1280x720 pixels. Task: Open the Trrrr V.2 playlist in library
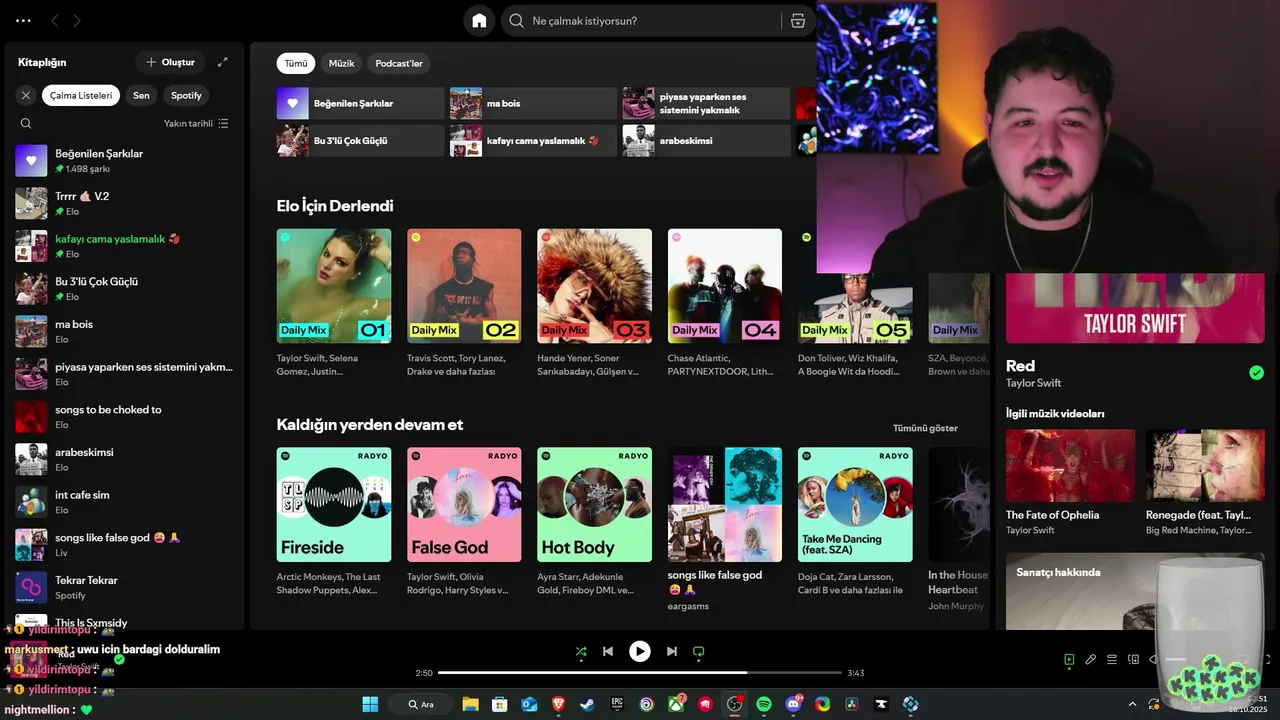coord(125,203)
